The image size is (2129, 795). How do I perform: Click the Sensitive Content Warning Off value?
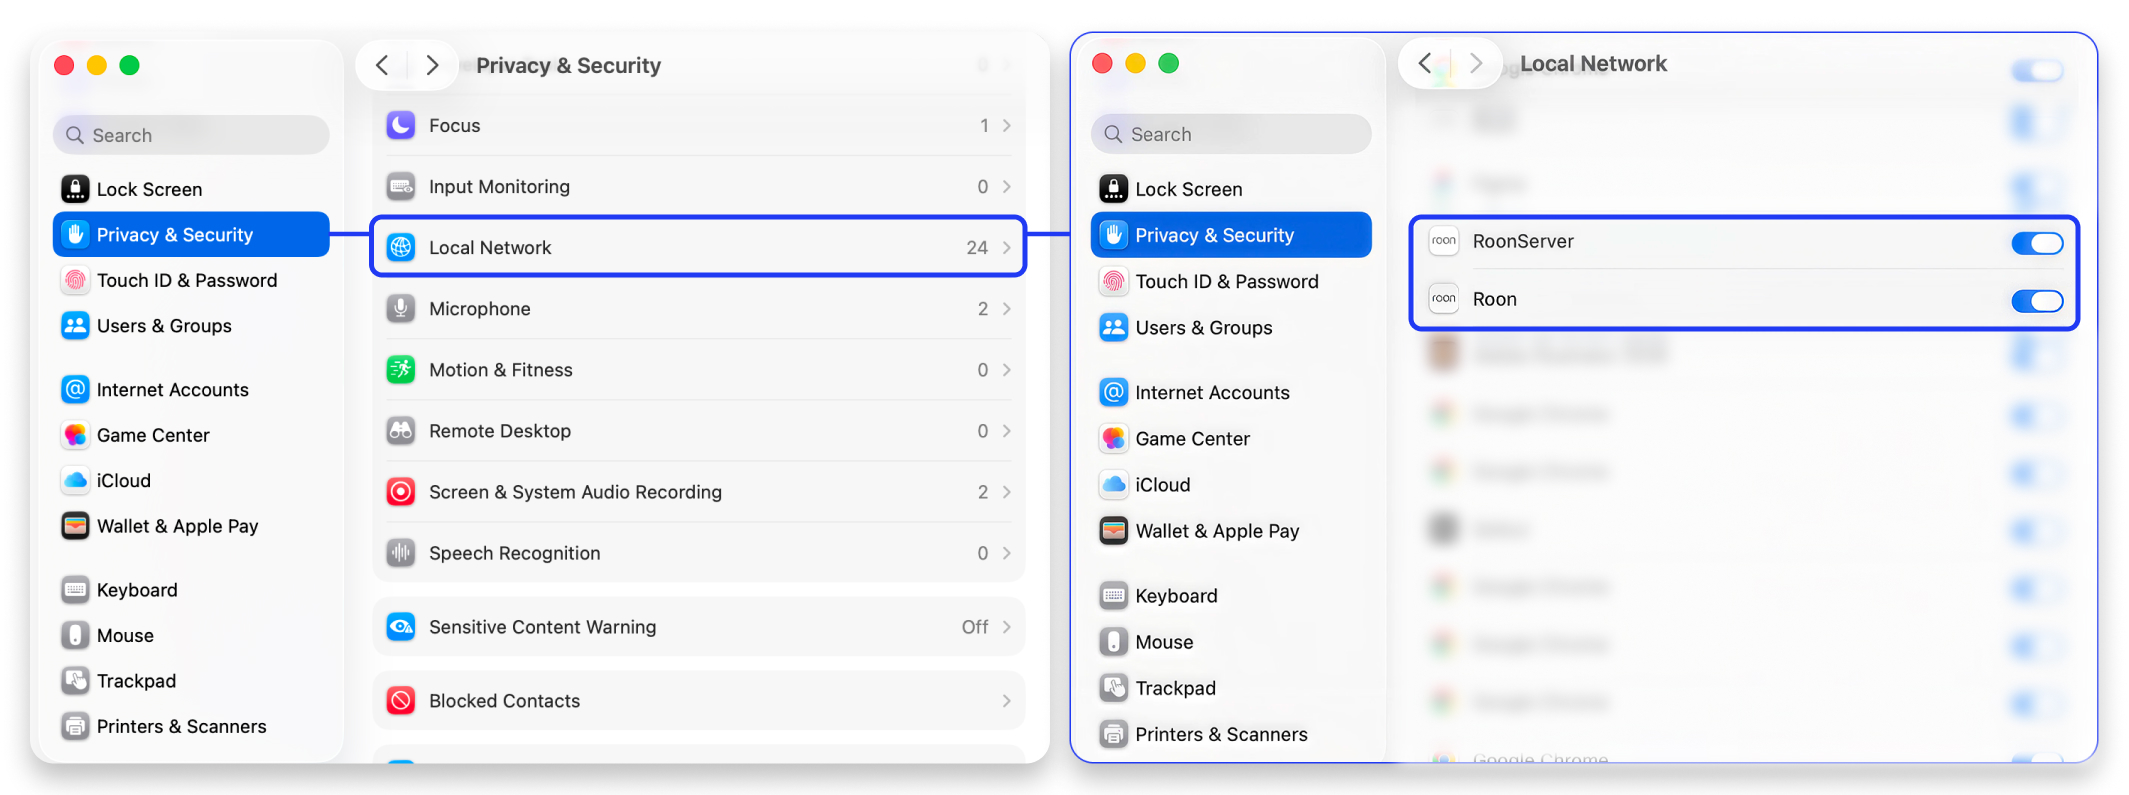click(975, 626)
